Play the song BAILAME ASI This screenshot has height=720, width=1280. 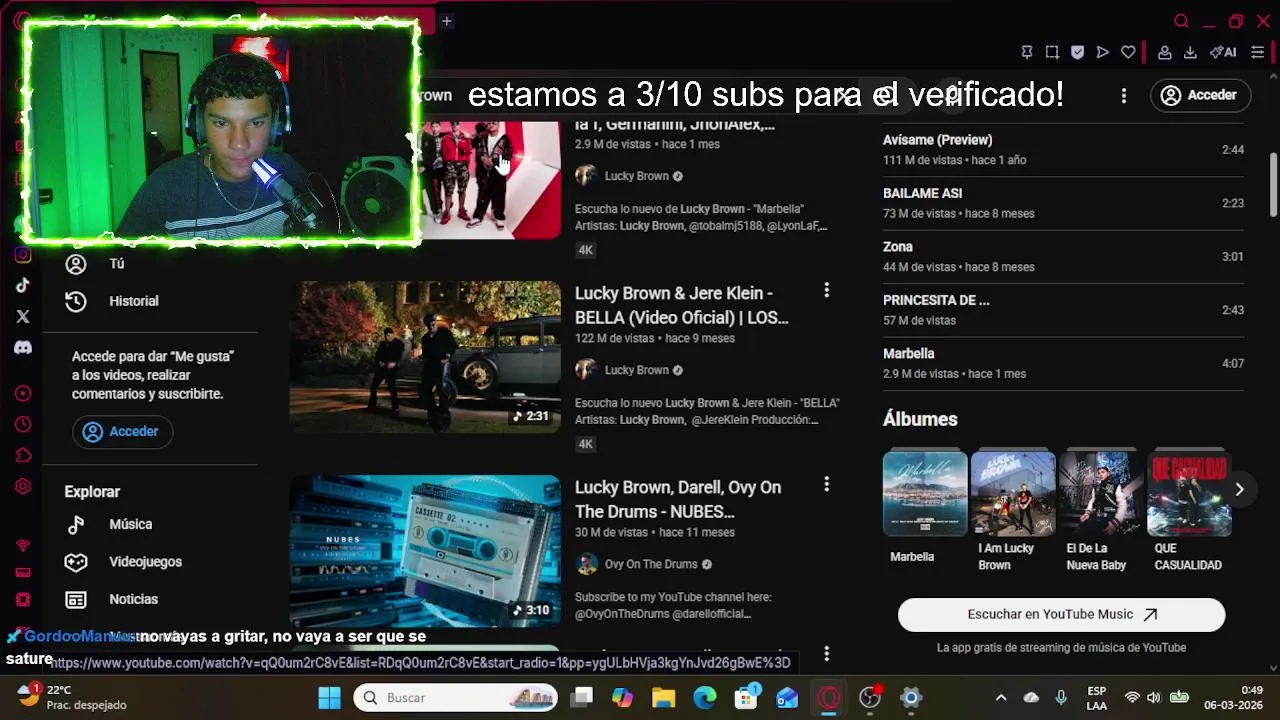pyautogui.click(x=1063, y=203)
